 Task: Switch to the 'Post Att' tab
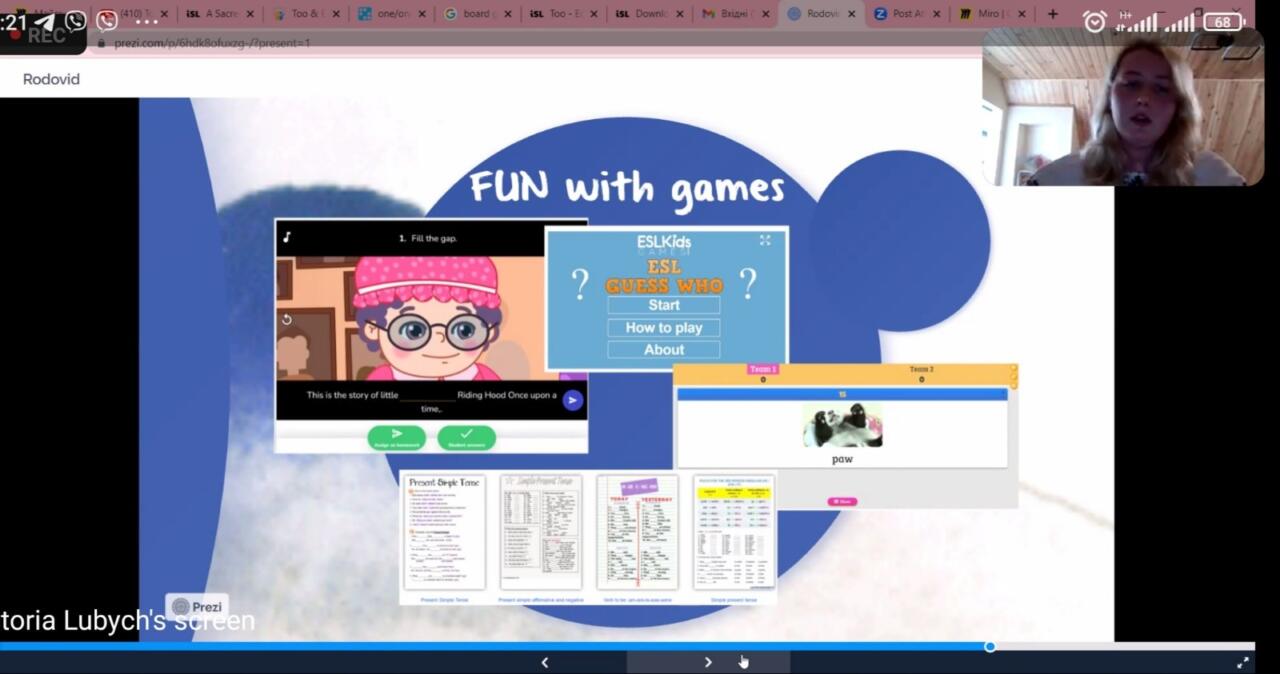(x=907, y=14)
